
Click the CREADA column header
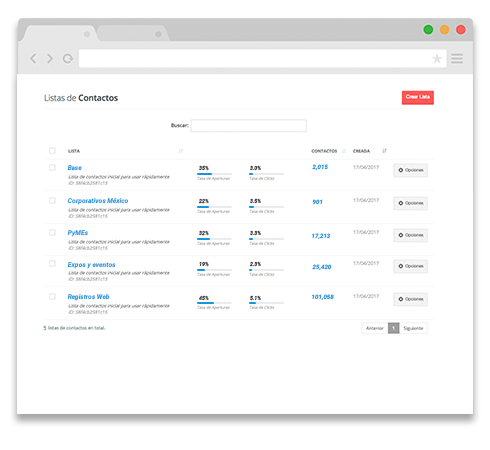tap(361, 151)
